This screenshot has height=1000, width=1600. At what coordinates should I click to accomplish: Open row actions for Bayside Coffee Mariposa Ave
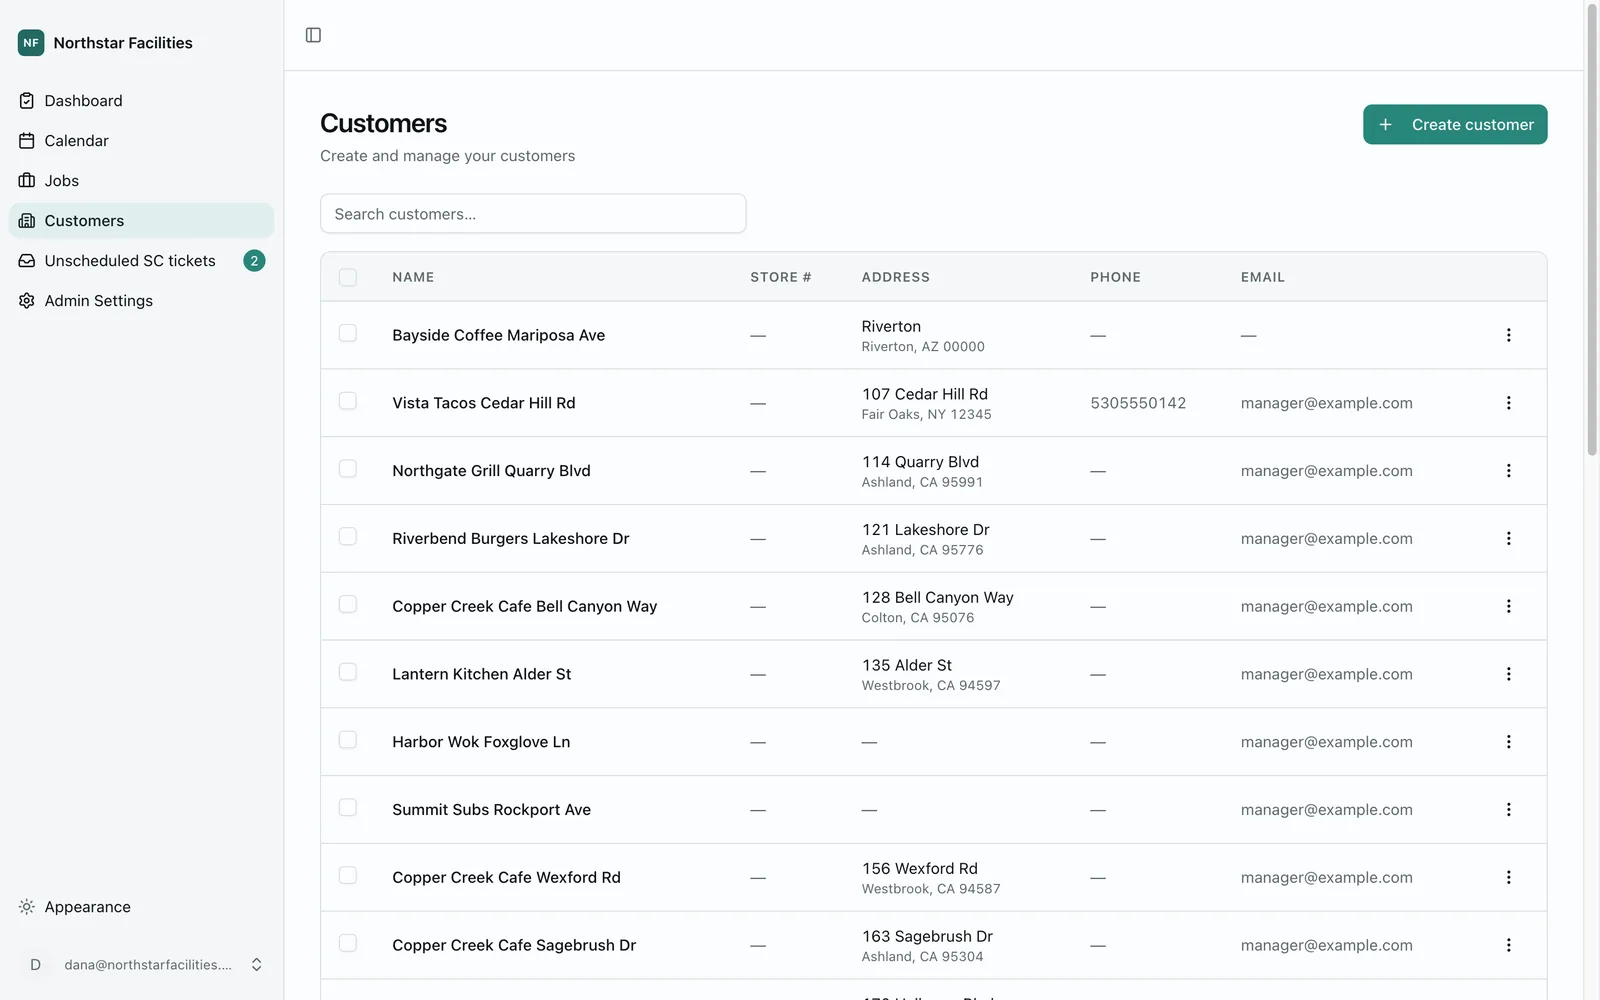point(1508,335)
